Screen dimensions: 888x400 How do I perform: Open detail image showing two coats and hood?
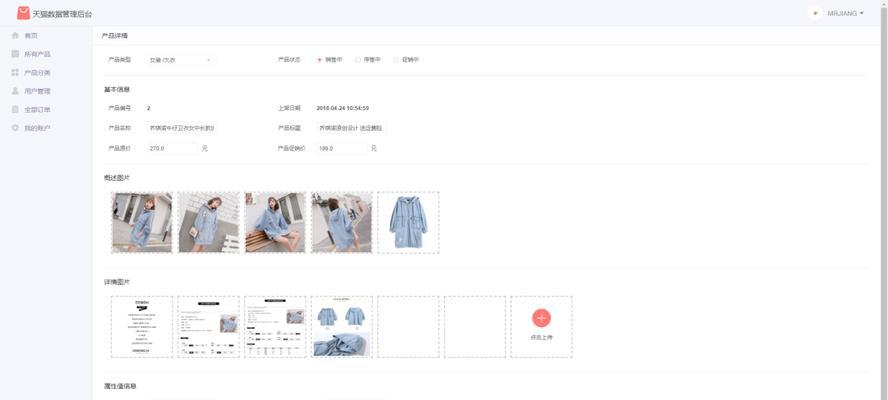(341, 327)
